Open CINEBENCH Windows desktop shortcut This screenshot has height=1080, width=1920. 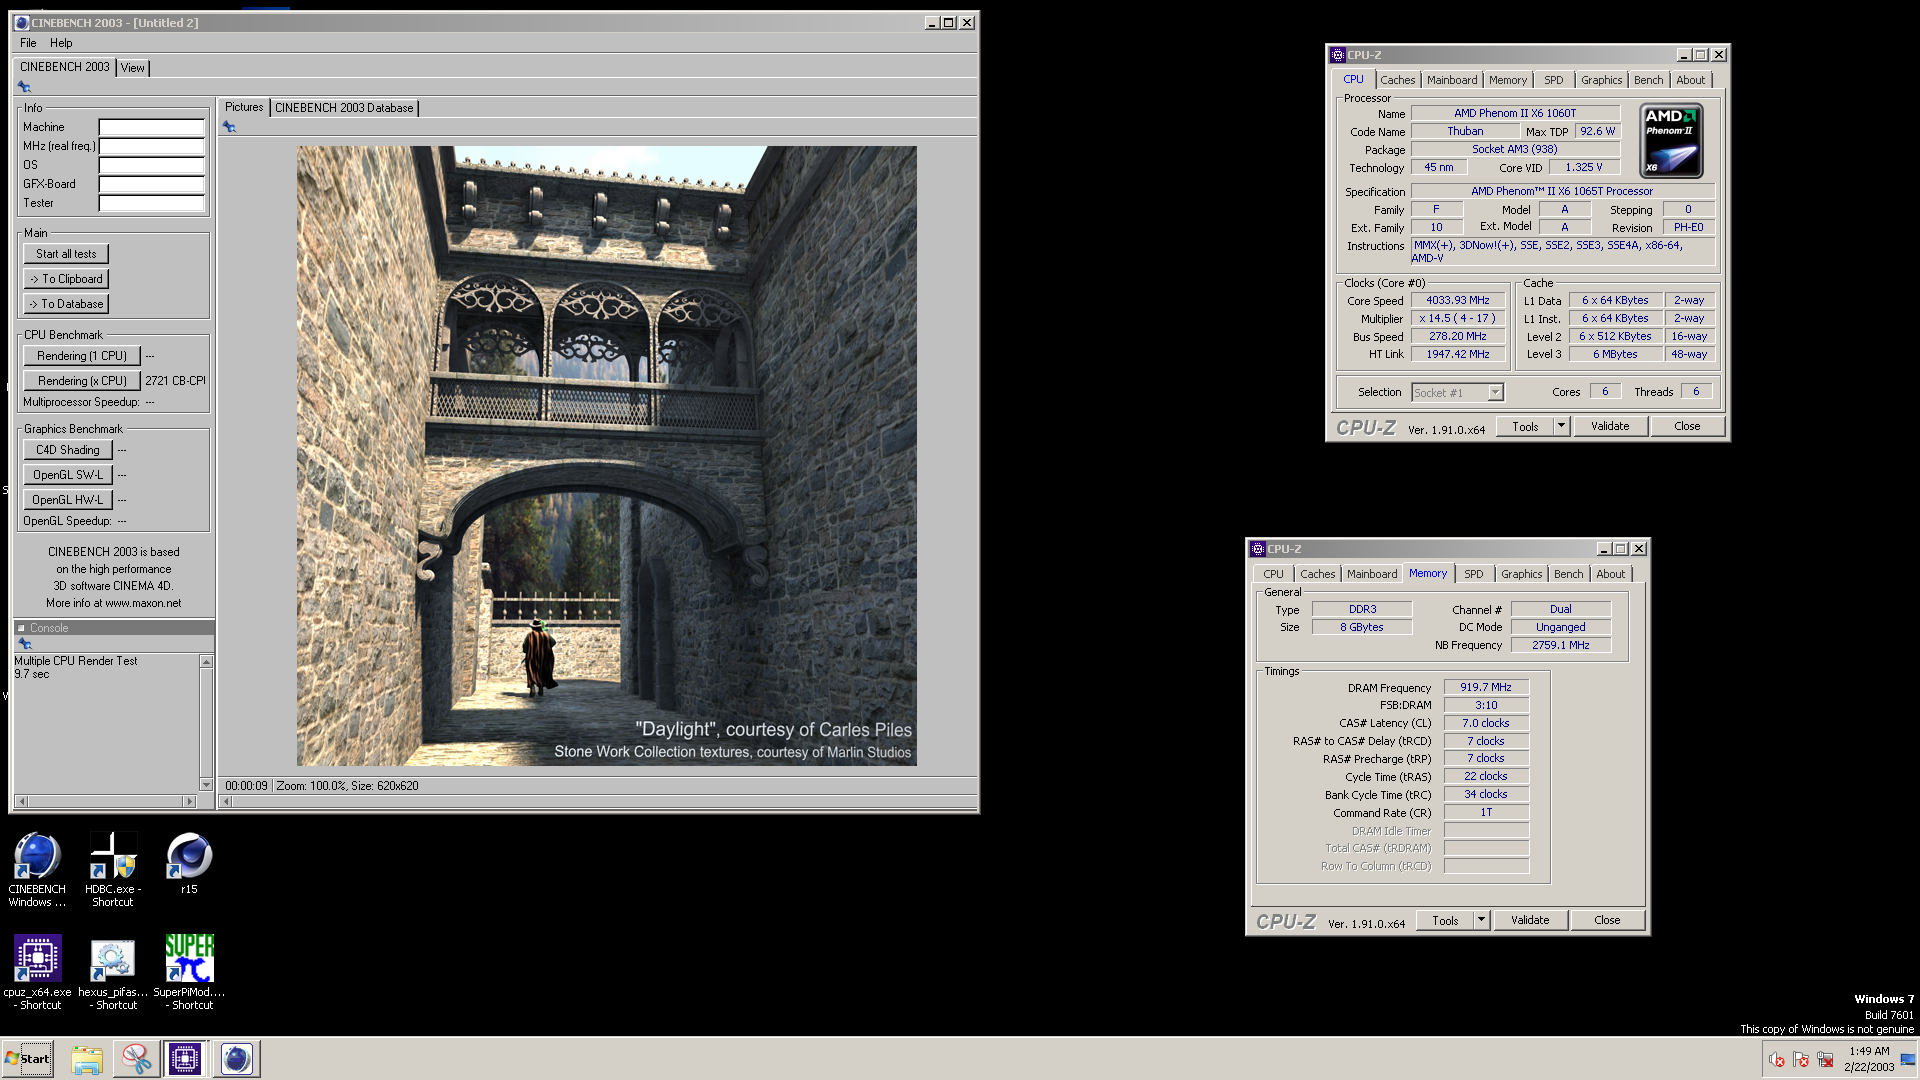(x=37, y=869)
